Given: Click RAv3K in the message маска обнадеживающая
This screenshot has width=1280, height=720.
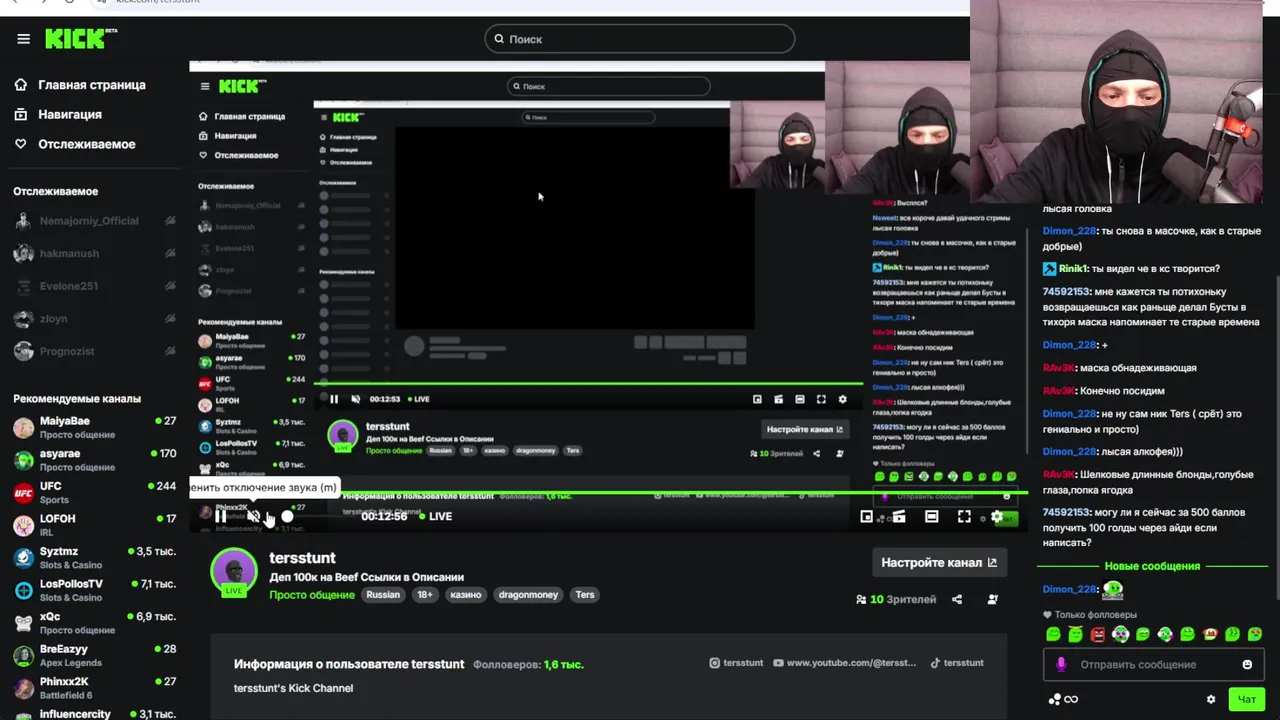Looking at the screenshot, I should [x=1058, y=368].
